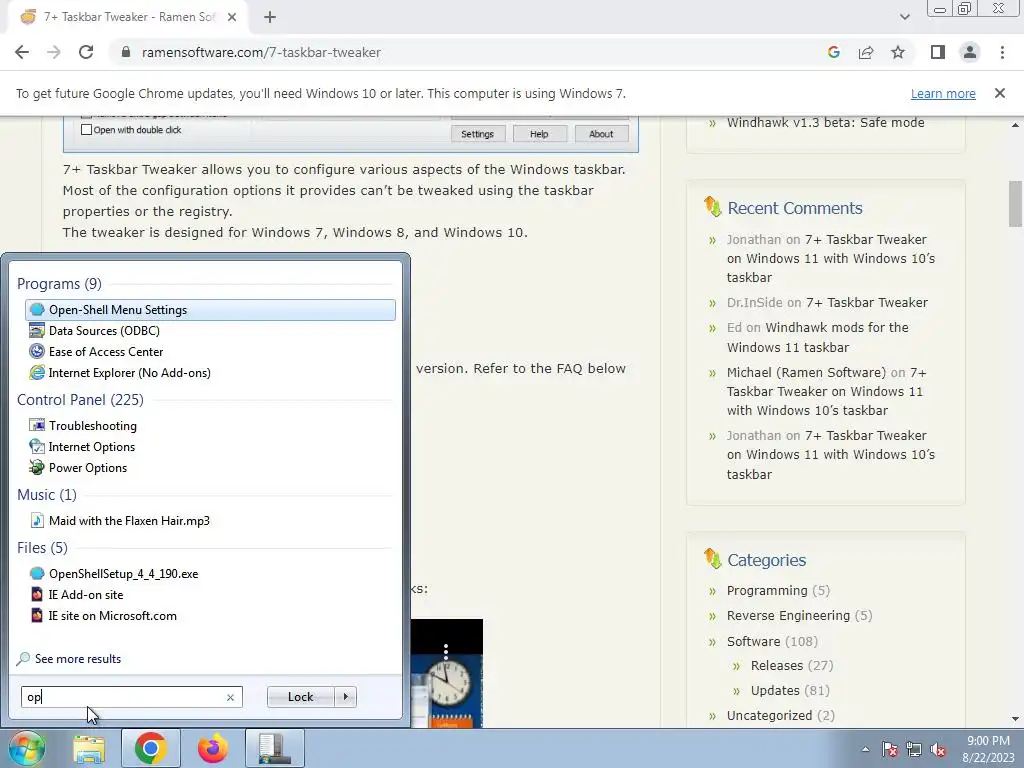Click the muted volume tray icon
This screenshot has width=1024, height=768.
pyautogui.click(x=938, y=750)
